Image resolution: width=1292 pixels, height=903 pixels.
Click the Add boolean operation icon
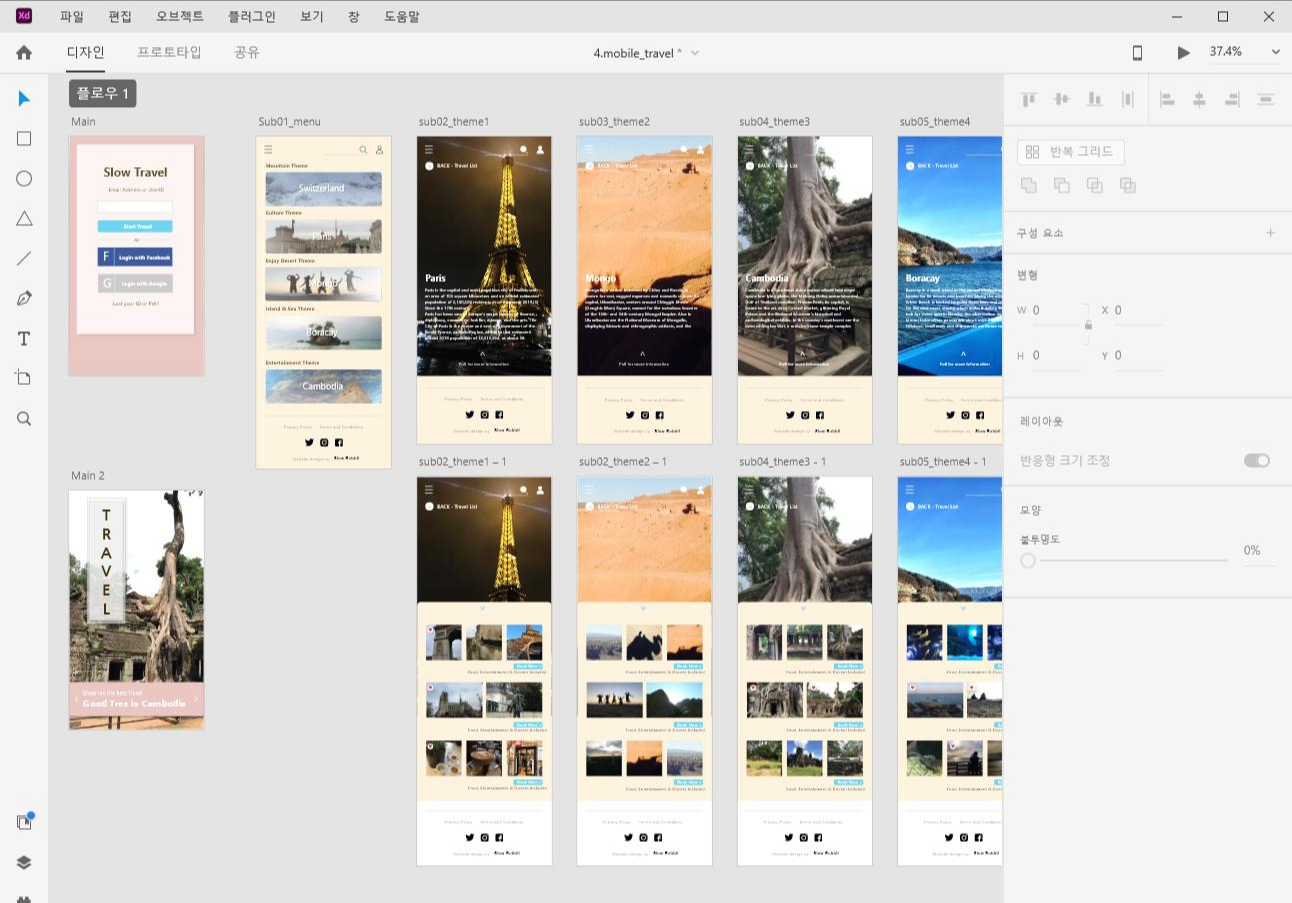point(1028,185)
